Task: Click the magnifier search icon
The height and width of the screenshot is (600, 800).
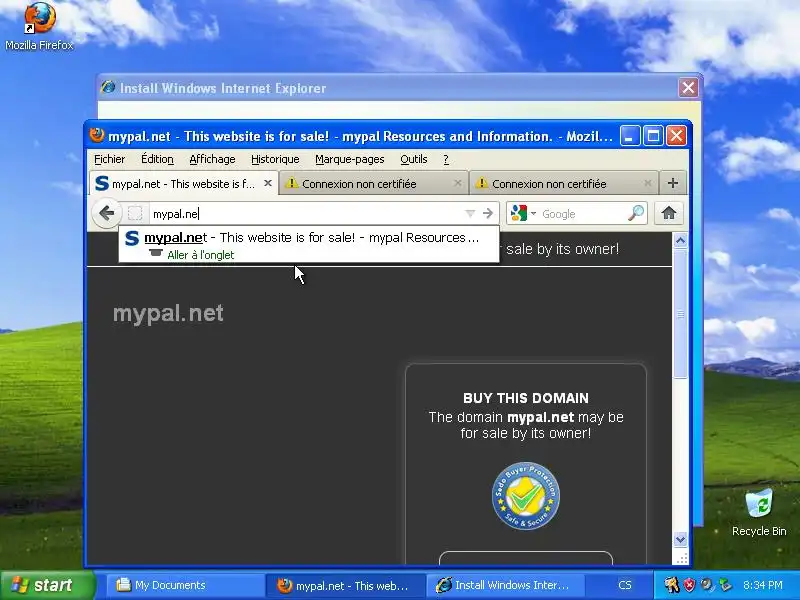Action: [x=636, y=213]
